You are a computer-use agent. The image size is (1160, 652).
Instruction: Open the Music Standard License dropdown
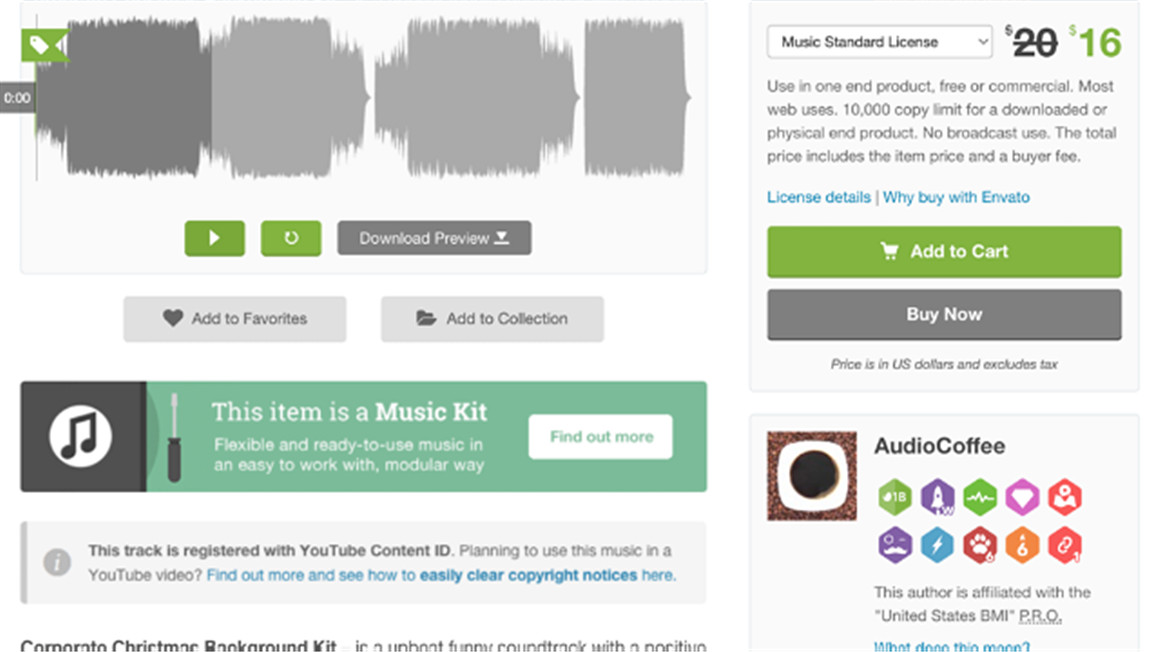click(879, 42)
